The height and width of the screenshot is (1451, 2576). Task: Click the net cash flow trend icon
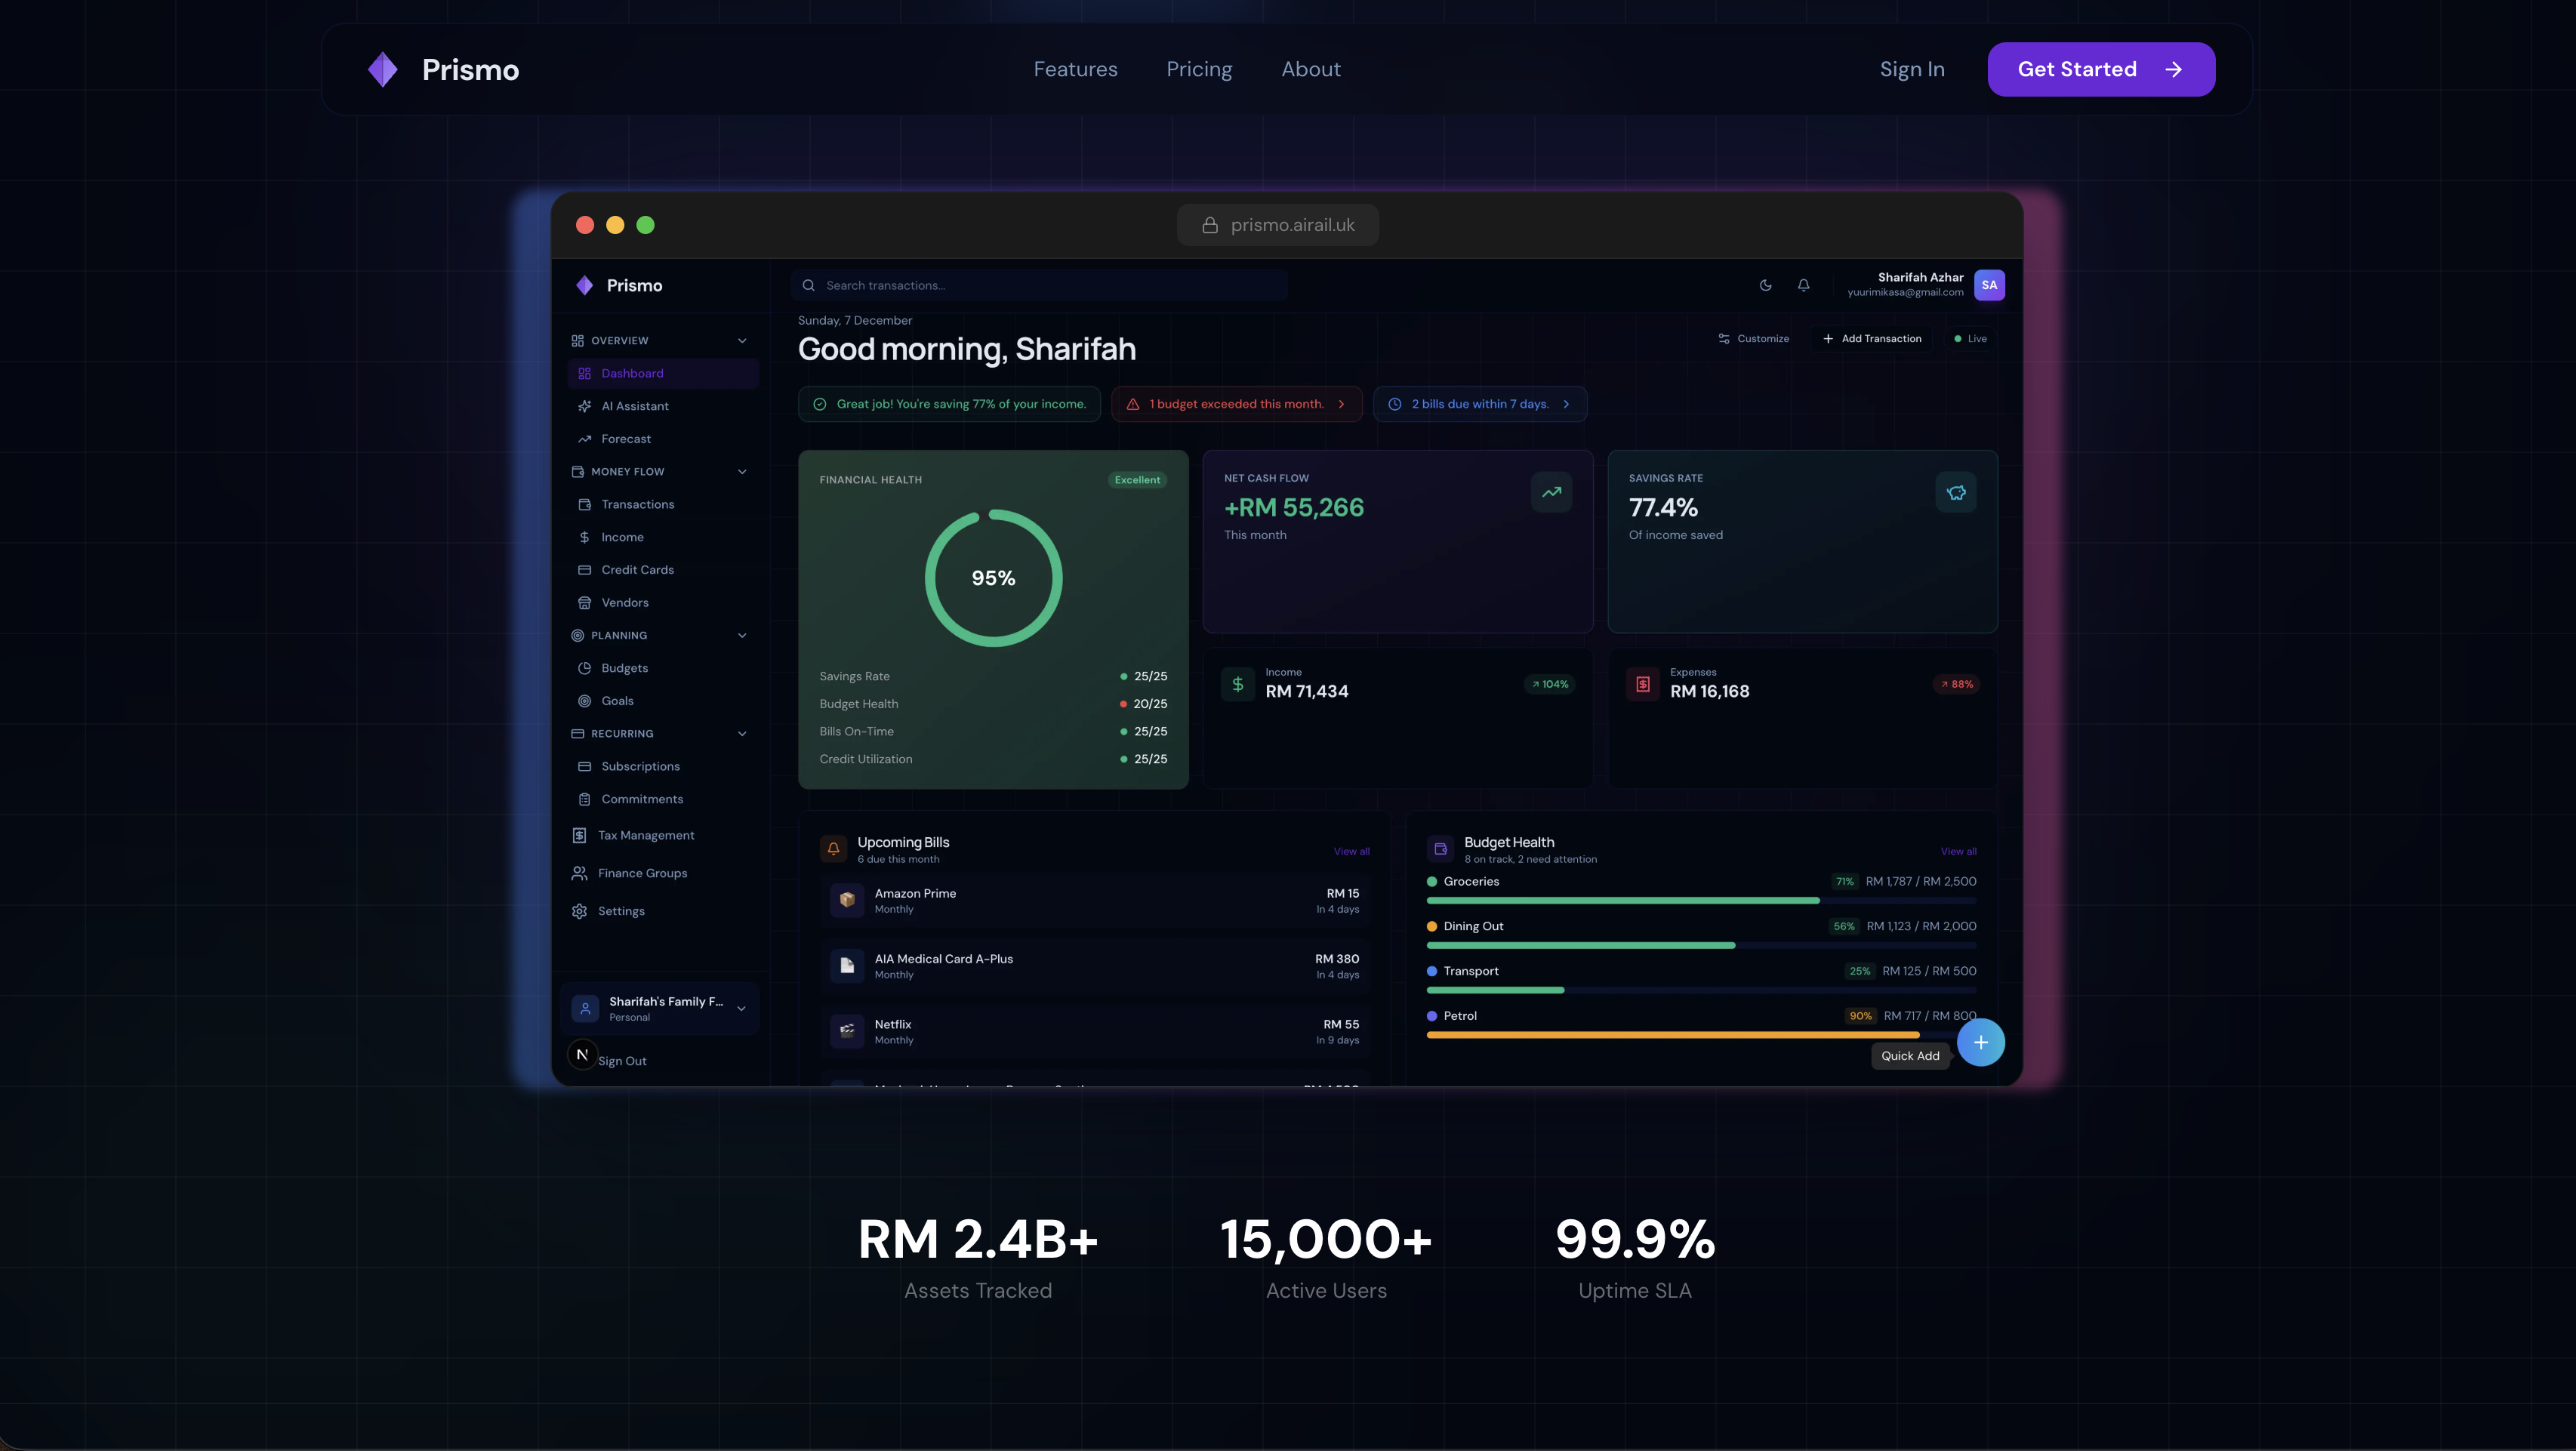click(x=1551, y=492)
